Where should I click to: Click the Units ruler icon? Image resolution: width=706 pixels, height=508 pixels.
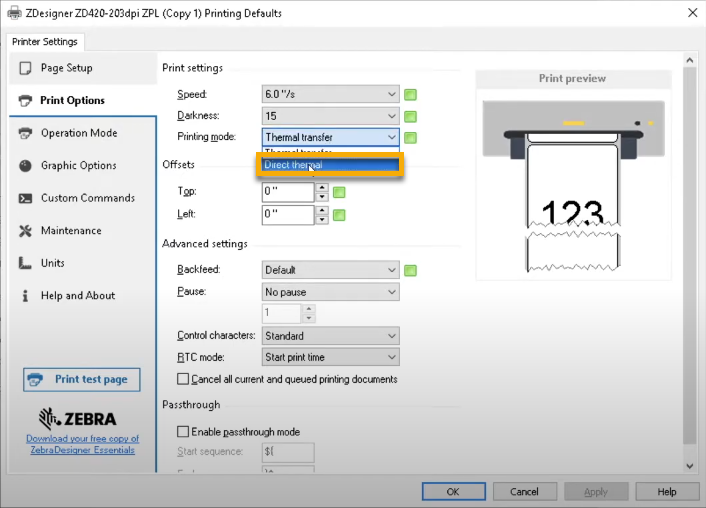tap(25, 263)
